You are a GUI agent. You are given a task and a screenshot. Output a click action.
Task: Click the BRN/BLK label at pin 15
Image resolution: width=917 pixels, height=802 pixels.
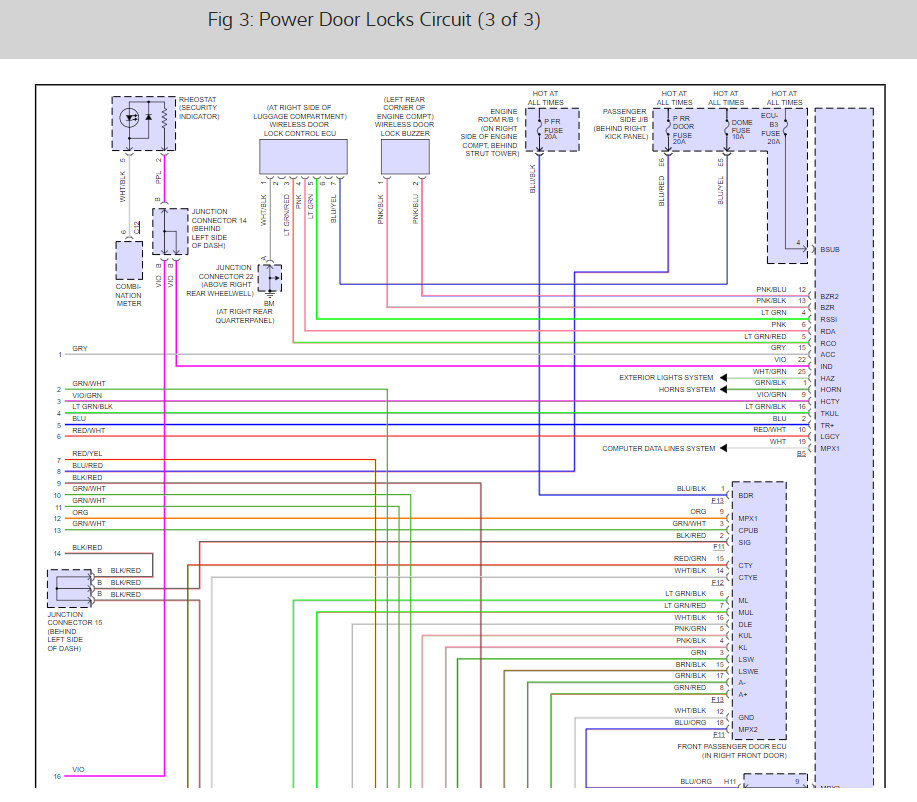(x=691, y=665)
